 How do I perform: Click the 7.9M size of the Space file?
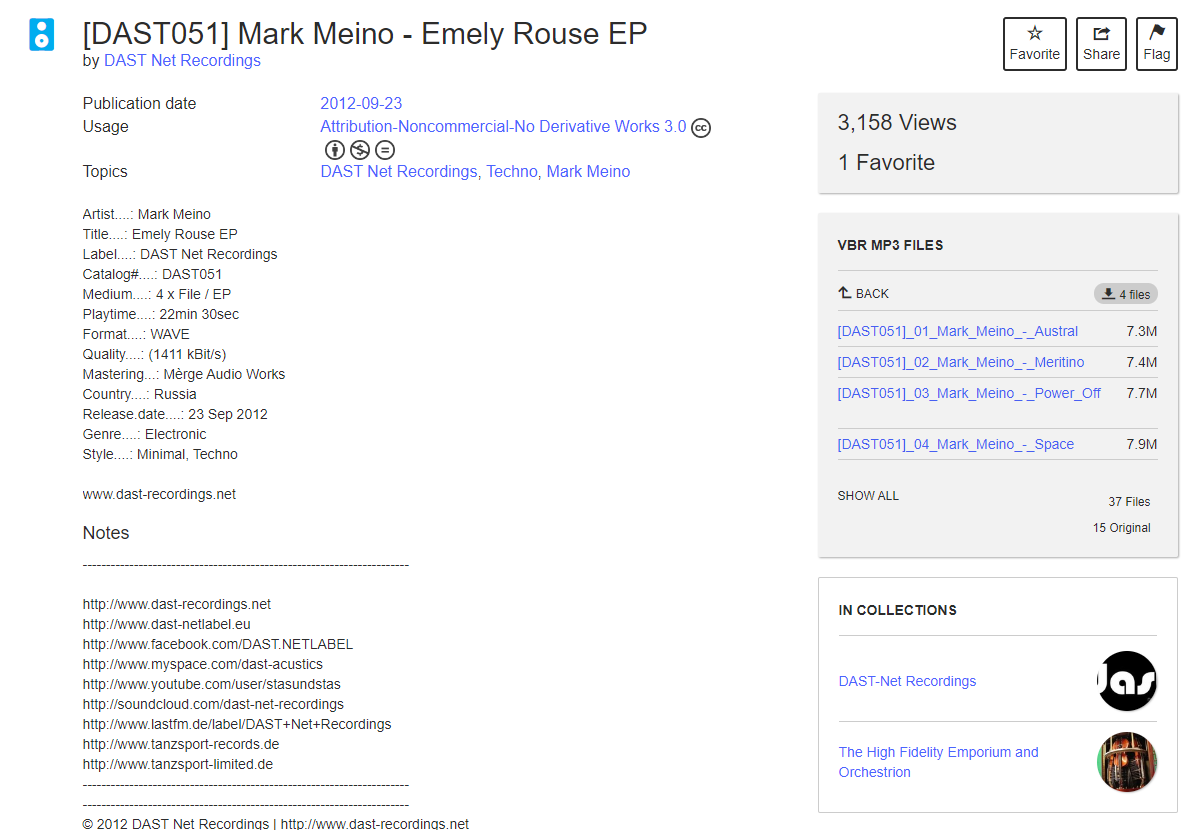coord(1141,444)
